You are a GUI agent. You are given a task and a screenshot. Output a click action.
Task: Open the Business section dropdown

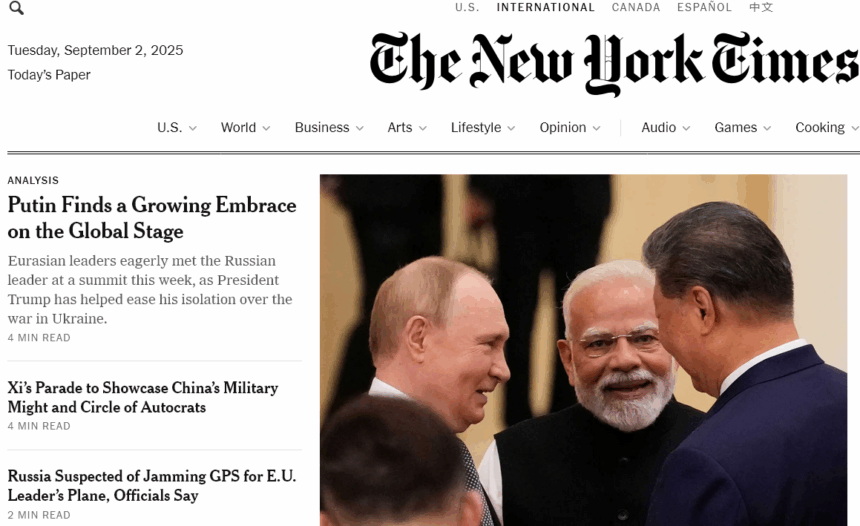click(x=329, y=128)
